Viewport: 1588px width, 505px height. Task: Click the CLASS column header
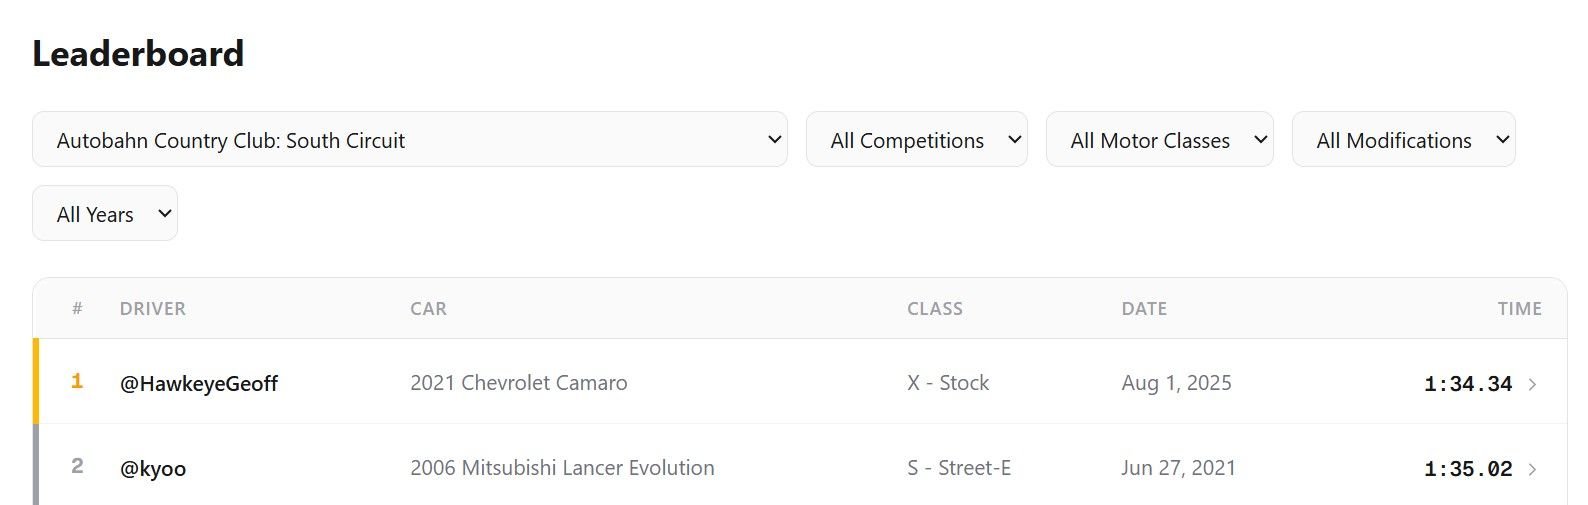(934, 309)
